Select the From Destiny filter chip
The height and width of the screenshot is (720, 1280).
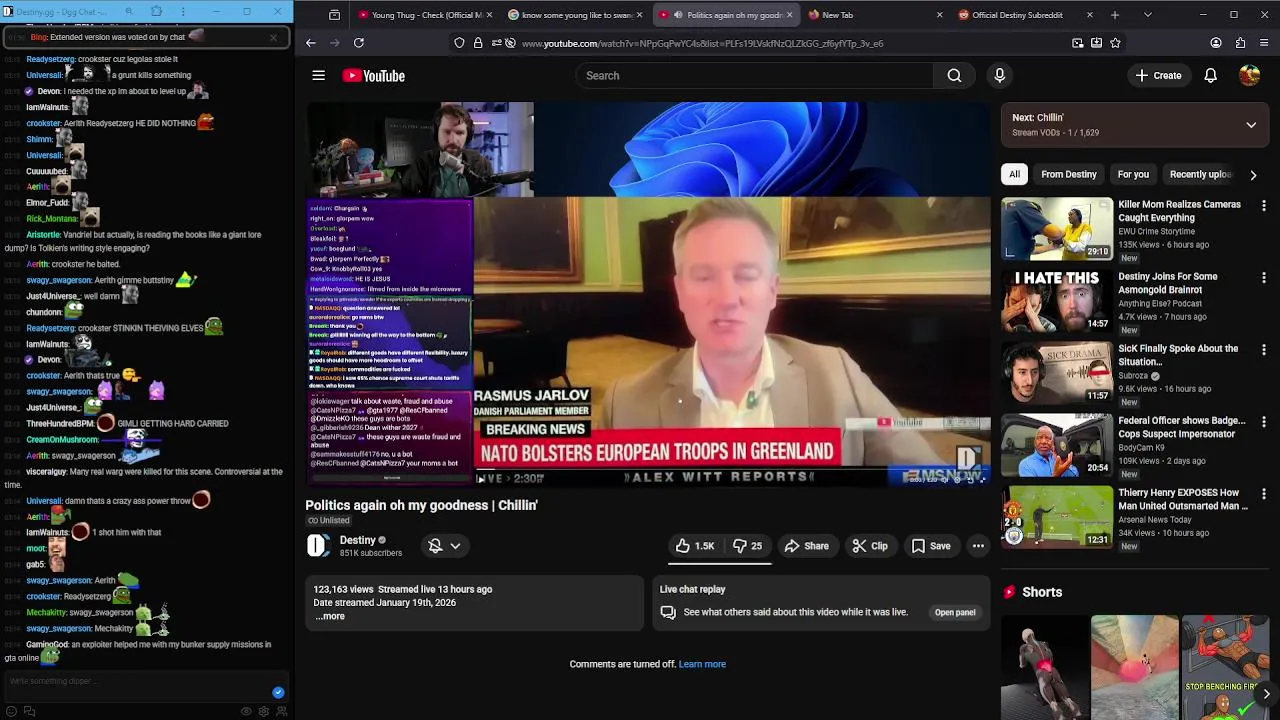pyautogui.click(x=1068, y=174)
